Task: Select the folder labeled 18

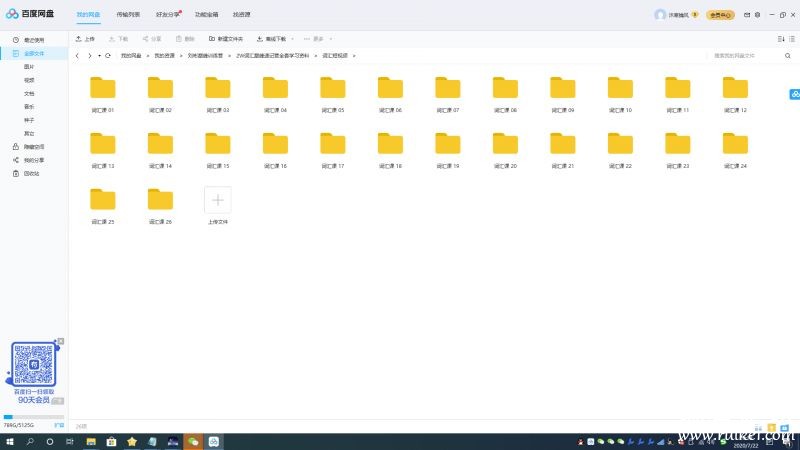Action: (x=390, y=151)
